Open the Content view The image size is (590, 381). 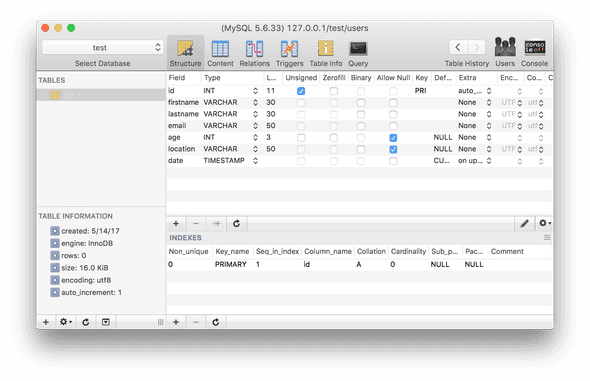220,53
